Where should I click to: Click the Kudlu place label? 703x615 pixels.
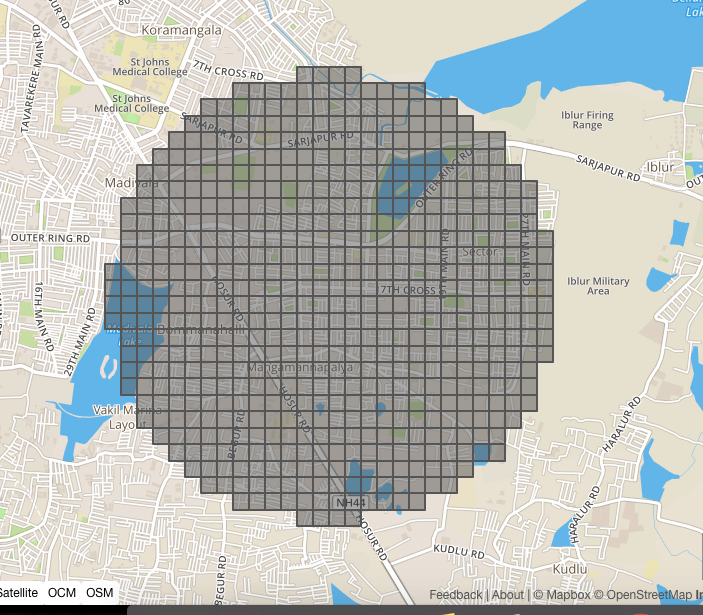point(570,569)
